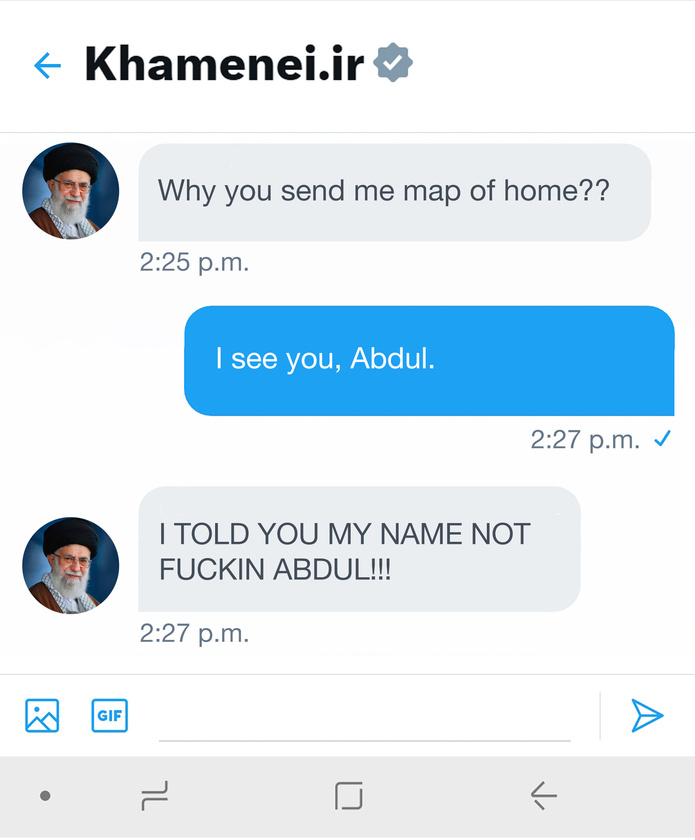Select the blue "I see you, Abdul." bubble
This screenshot has height=840, width=695.
[x=429, y=361]
